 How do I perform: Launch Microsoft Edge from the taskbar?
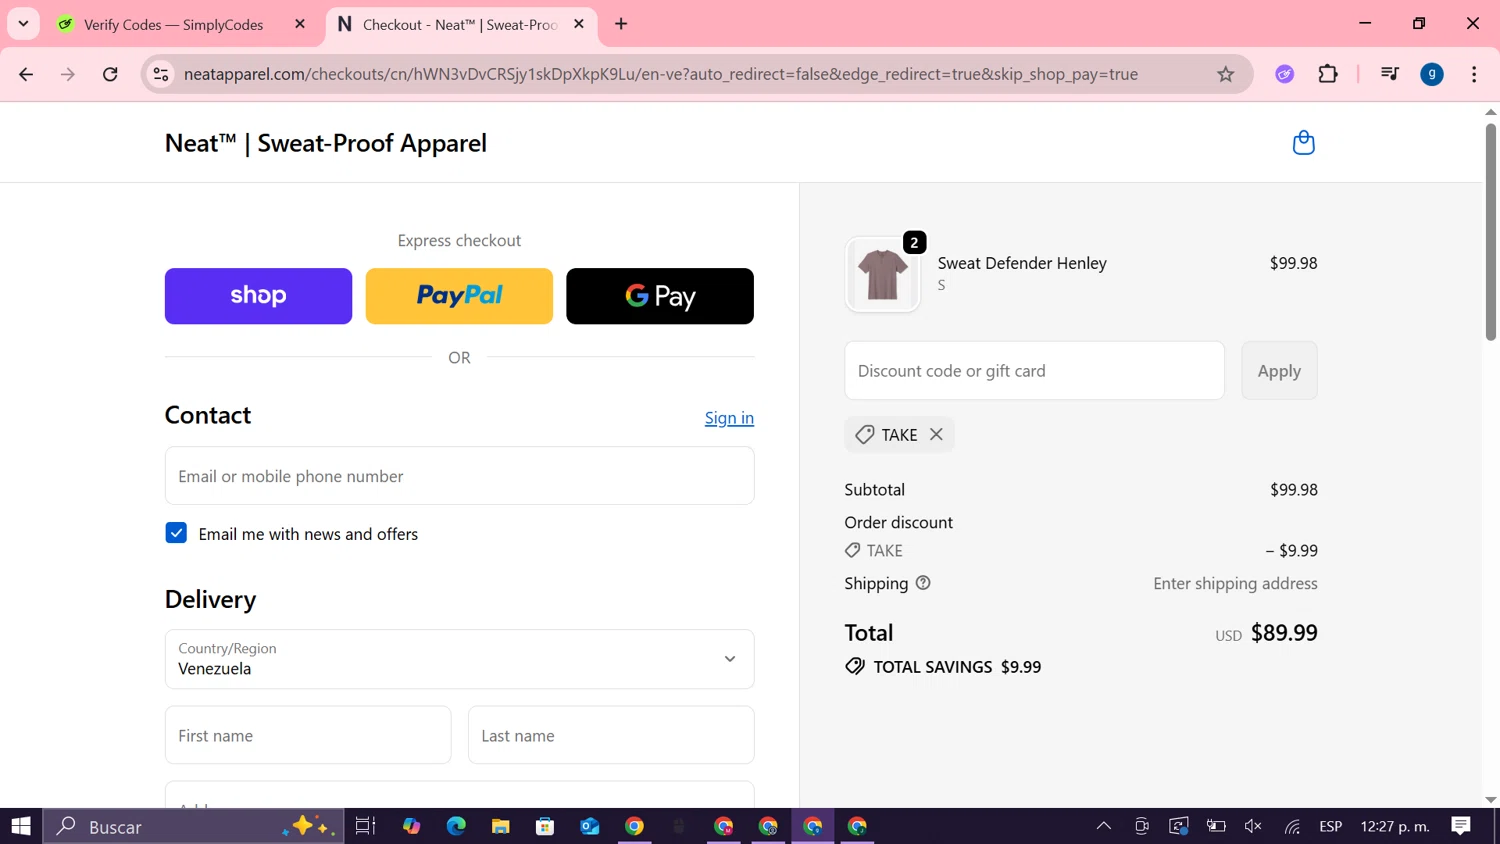coord(456,826)
